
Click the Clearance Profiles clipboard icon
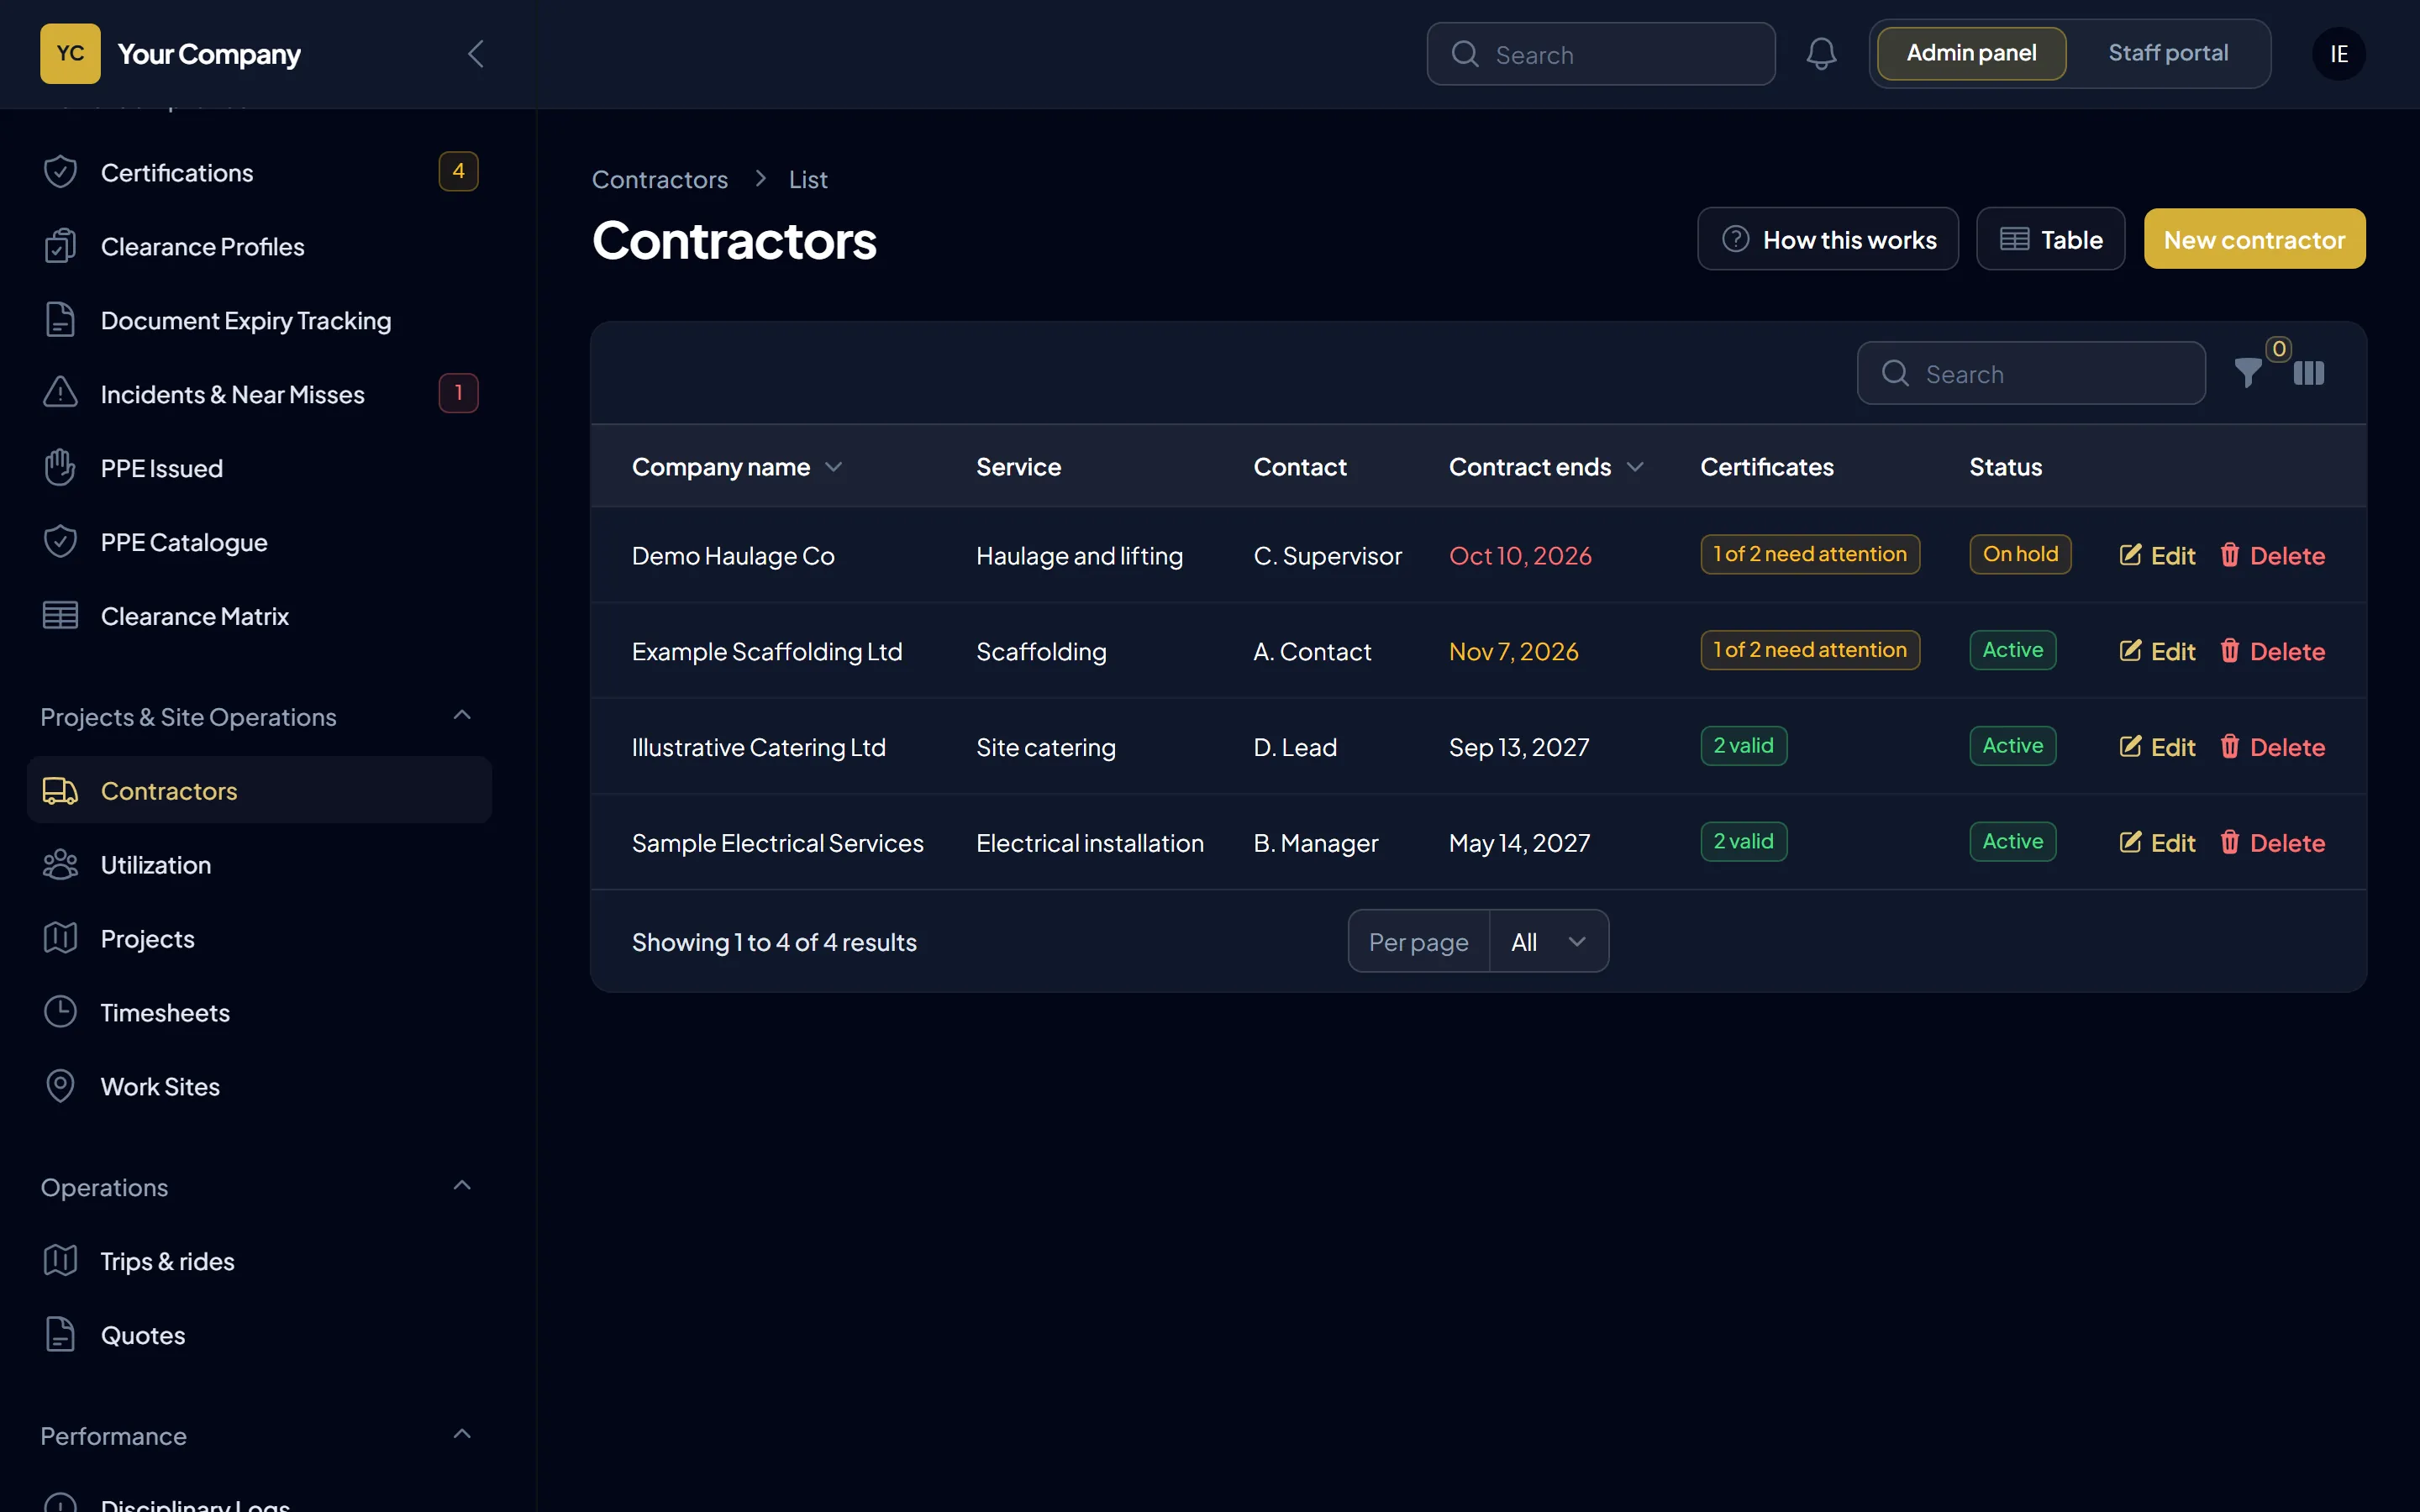coord(60,246)
